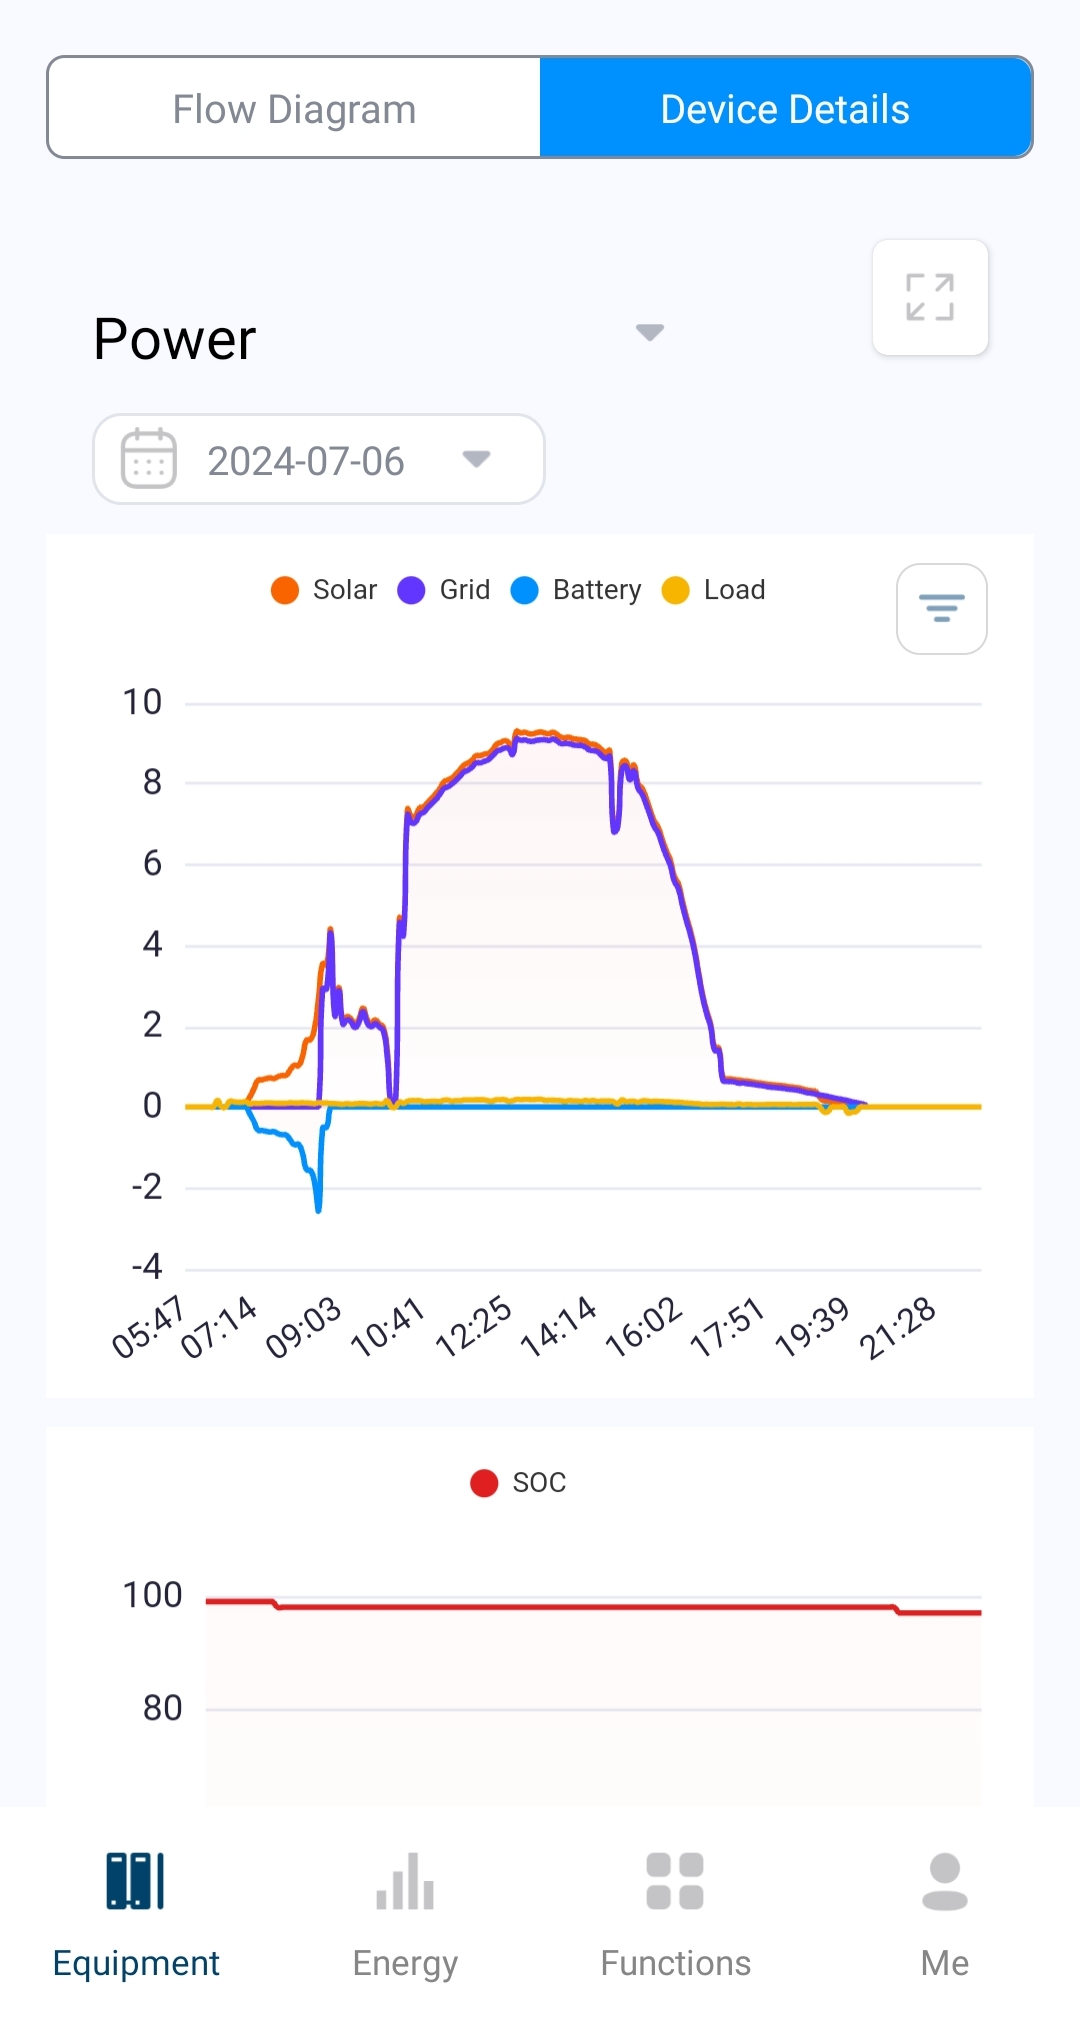Tap the calendar icon in date field
Image resolution: width=1080 pixels, height=2028 pixels.
(x=149, y=459)
